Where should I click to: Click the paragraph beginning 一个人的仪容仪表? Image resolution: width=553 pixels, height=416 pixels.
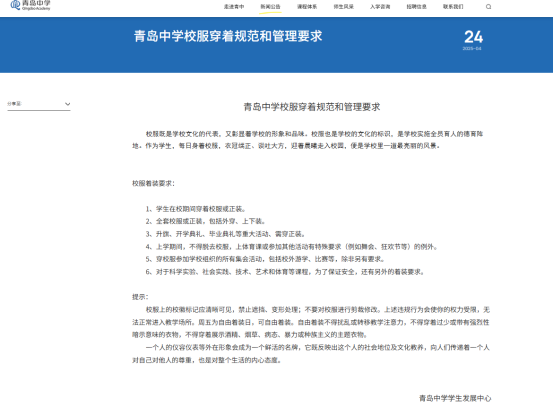point(311,354)
